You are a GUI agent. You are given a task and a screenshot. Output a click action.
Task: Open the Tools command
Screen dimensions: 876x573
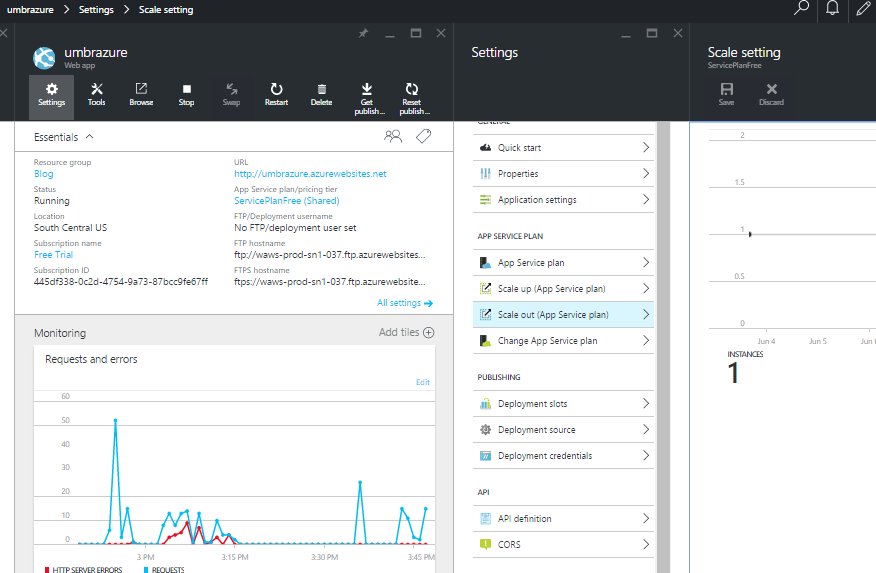96,96
